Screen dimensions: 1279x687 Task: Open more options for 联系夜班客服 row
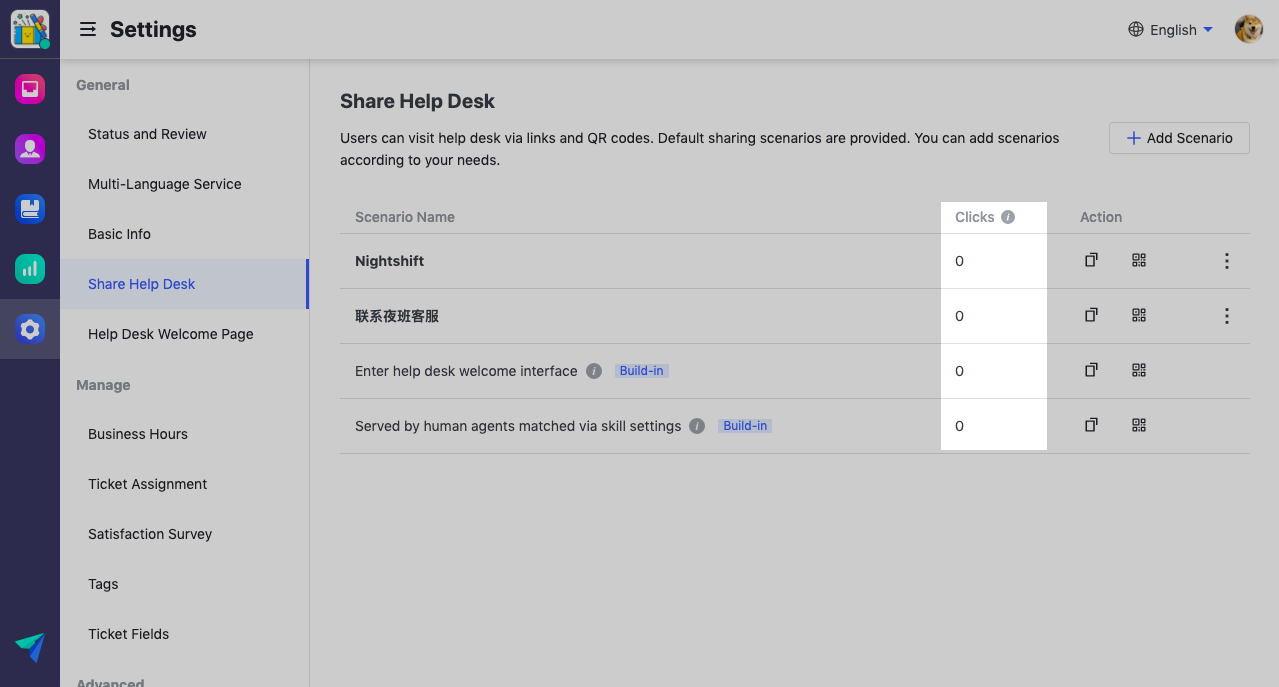point(1226,316)
